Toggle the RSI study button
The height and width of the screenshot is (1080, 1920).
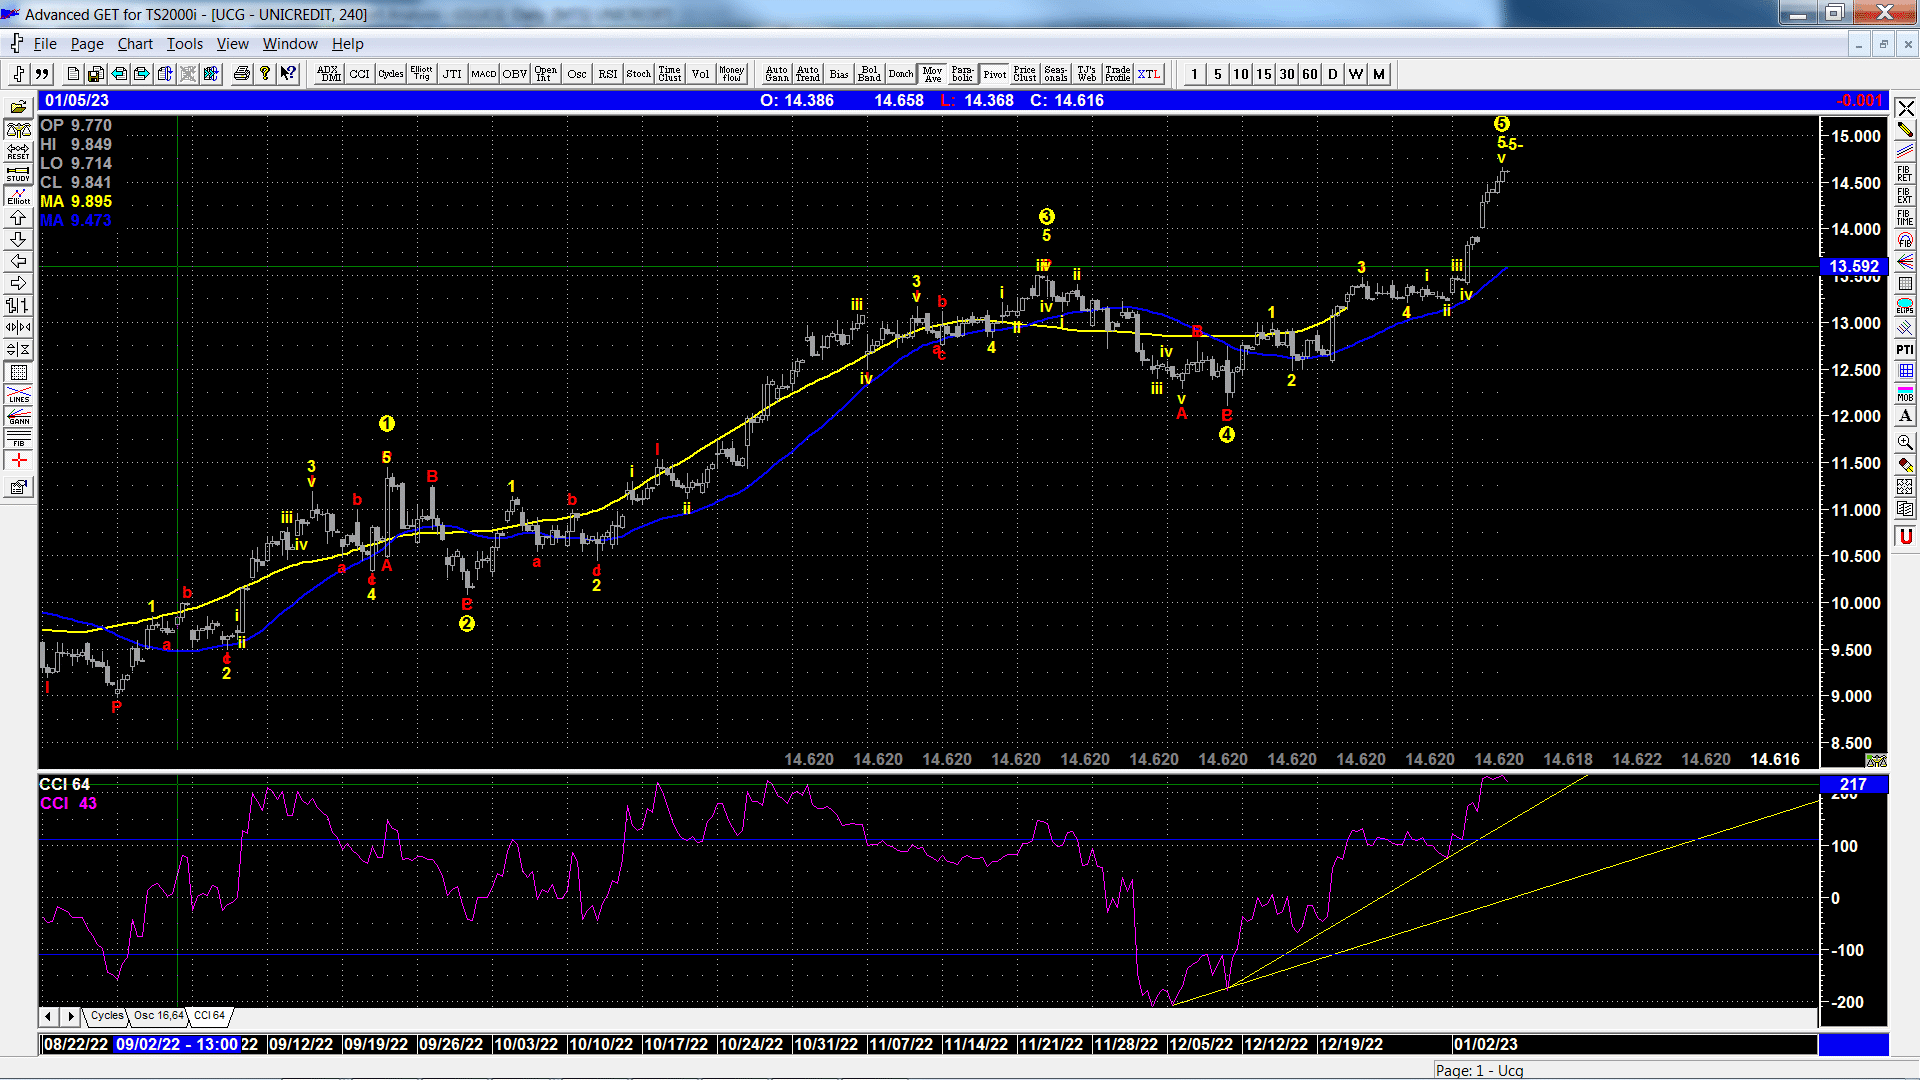(607, 74)
